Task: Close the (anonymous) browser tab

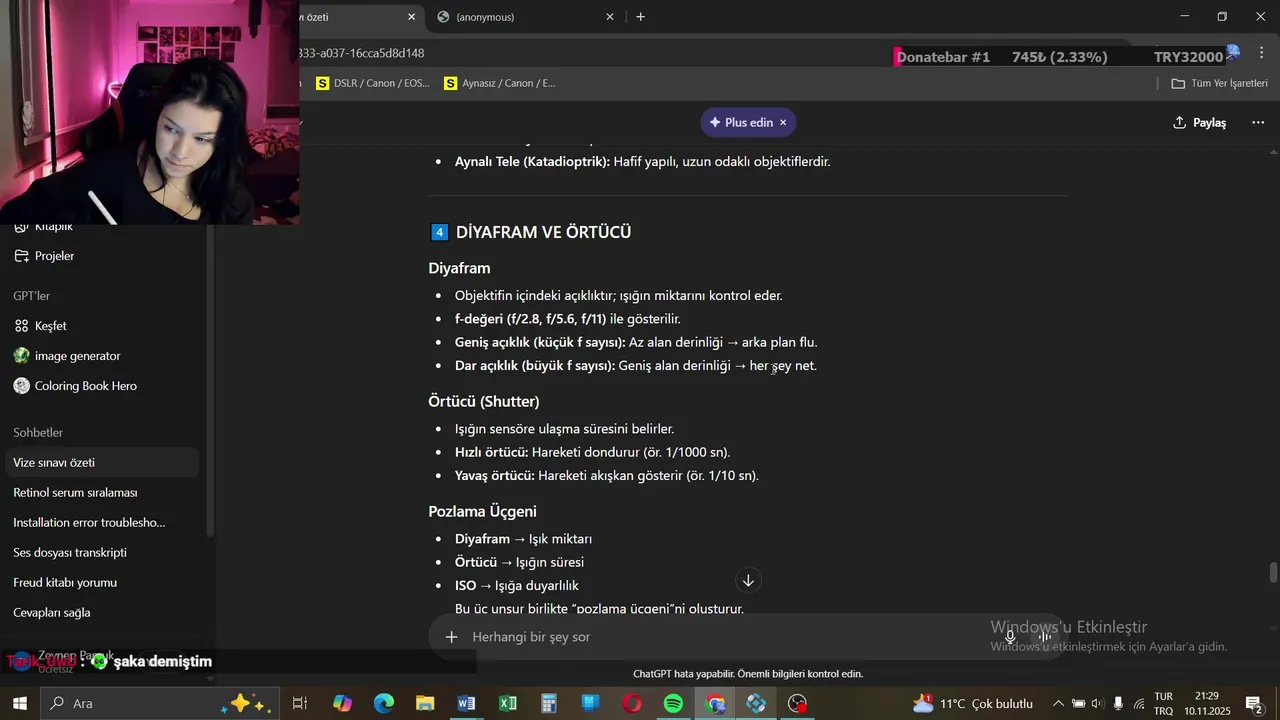Action: tap(610, 17)
